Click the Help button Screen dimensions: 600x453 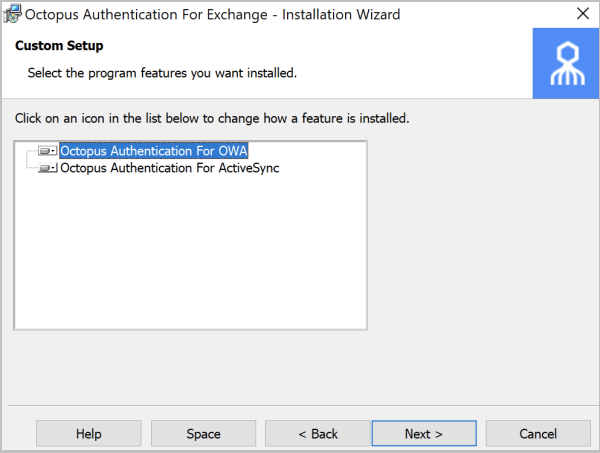click(89, 434)
